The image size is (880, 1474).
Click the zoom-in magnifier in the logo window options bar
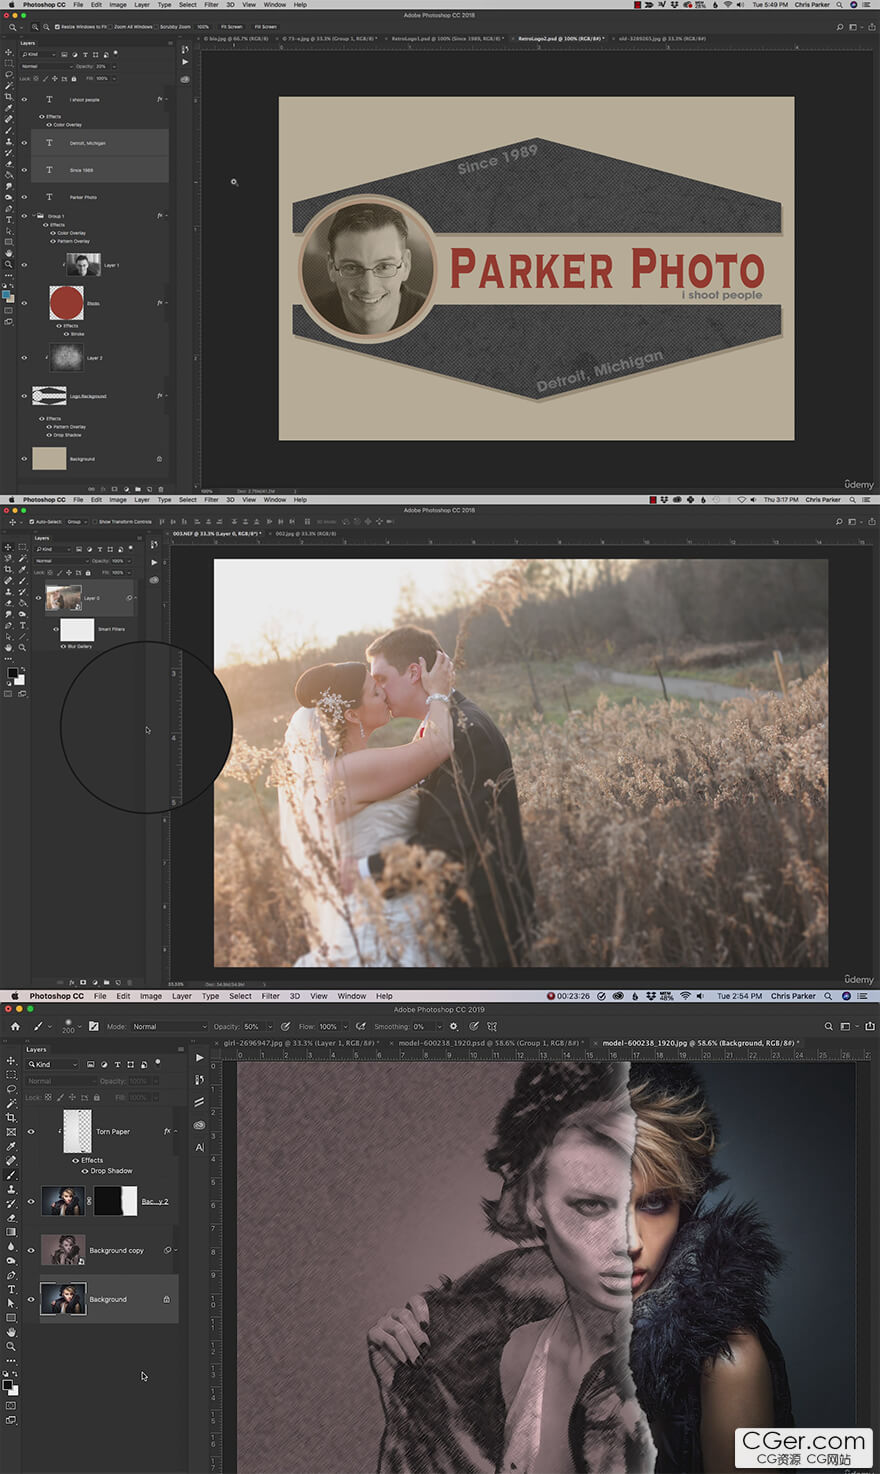[36, 27]
